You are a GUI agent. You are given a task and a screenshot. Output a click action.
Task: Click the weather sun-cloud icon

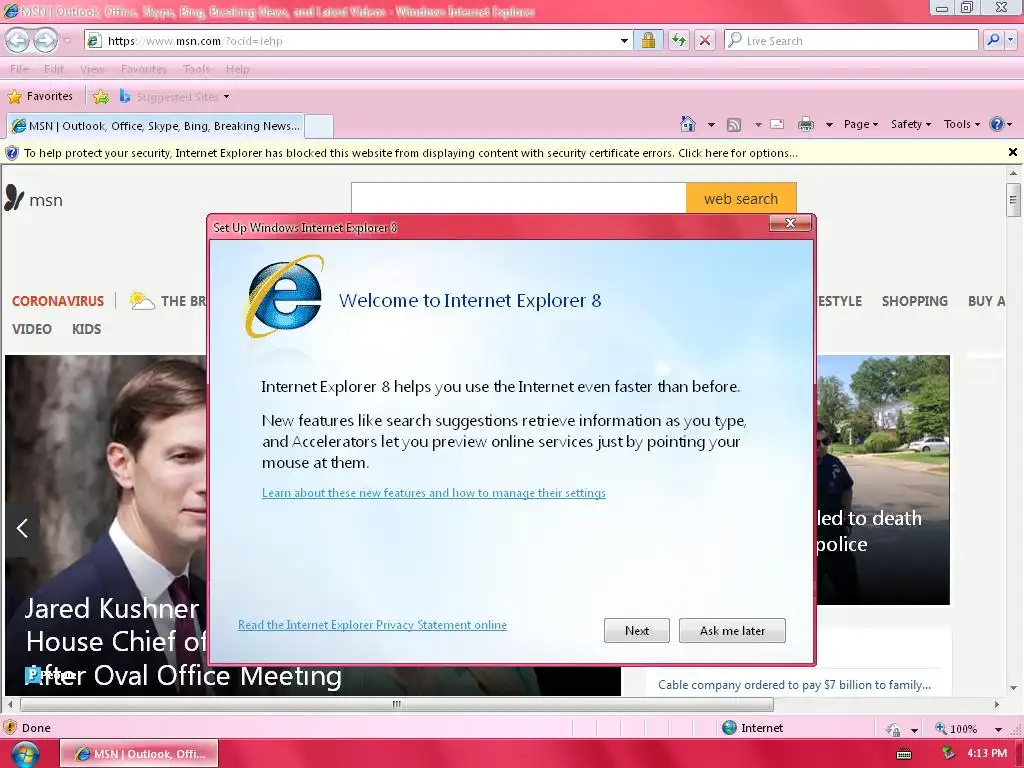142,300
